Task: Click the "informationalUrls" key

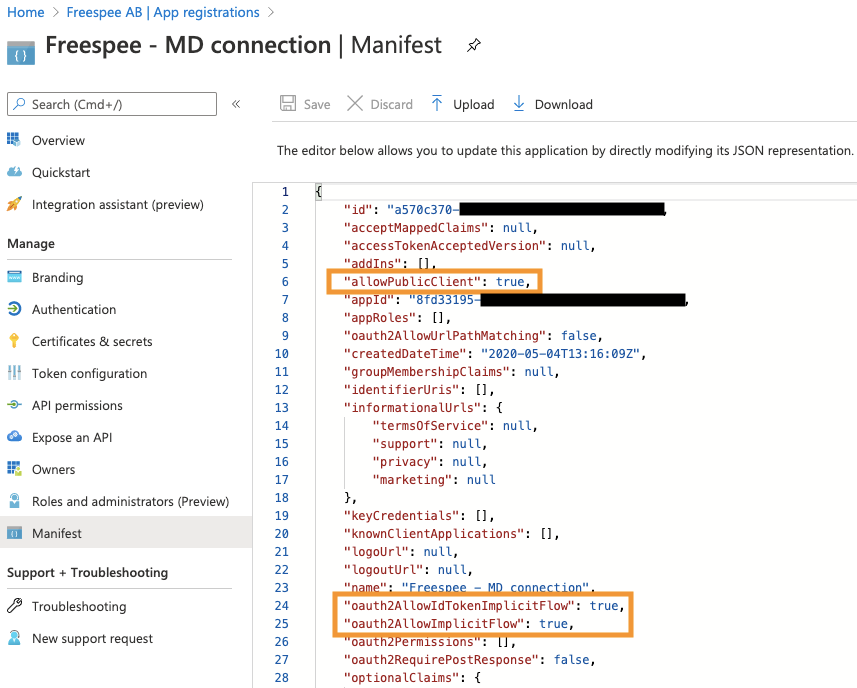Action: [x=412, y=408]
